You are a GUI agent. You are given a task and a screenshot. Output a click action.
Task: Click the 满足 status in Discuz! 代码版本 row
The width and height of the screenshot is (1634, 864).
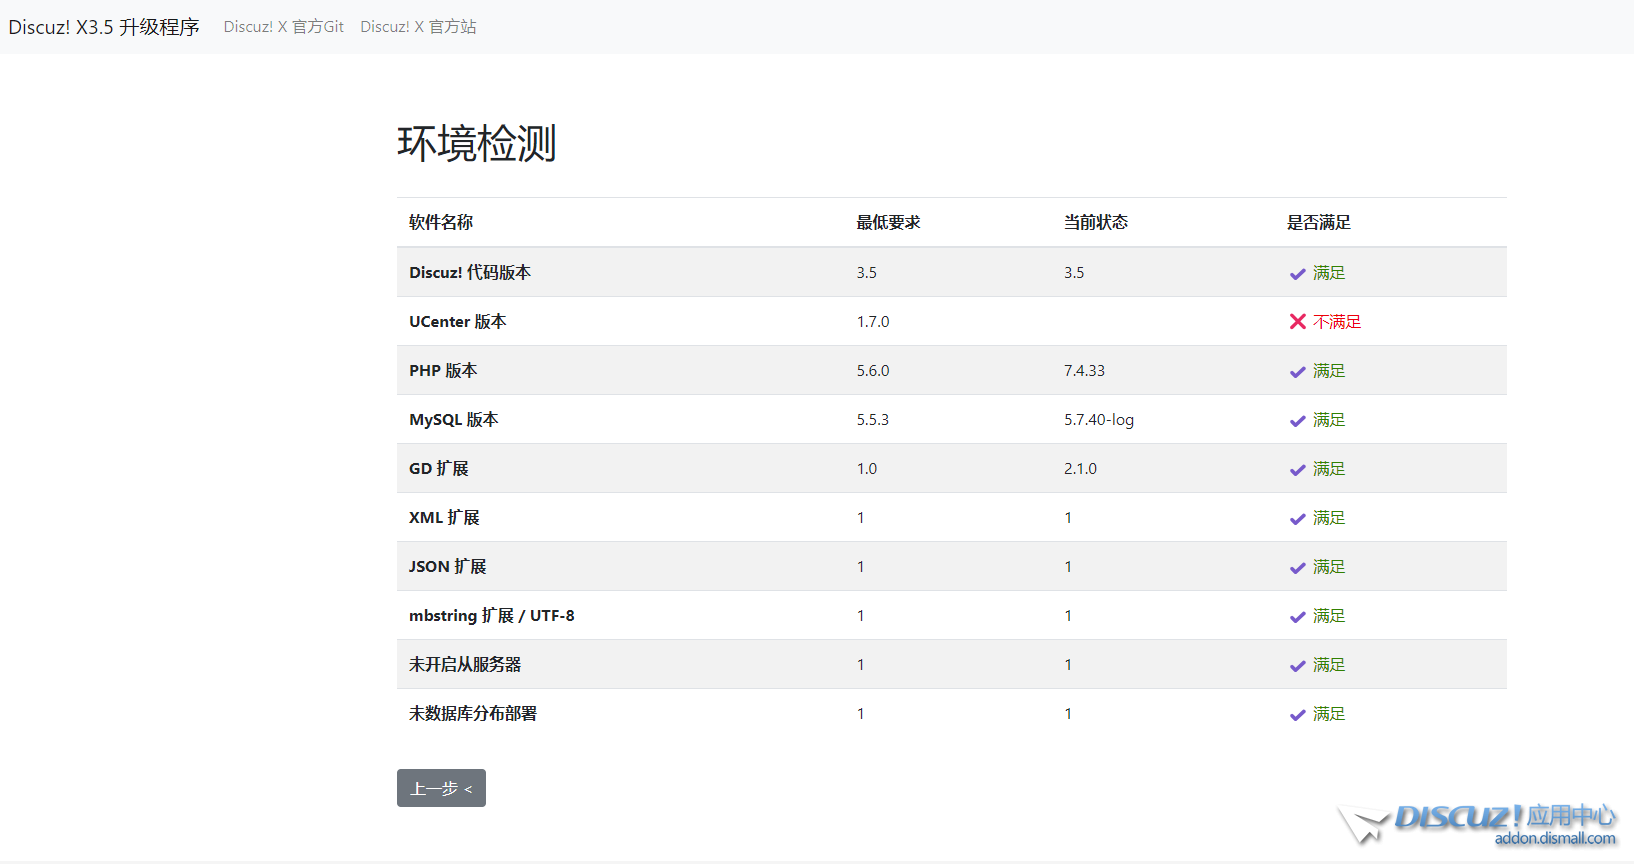click(x=1329, y=273)
